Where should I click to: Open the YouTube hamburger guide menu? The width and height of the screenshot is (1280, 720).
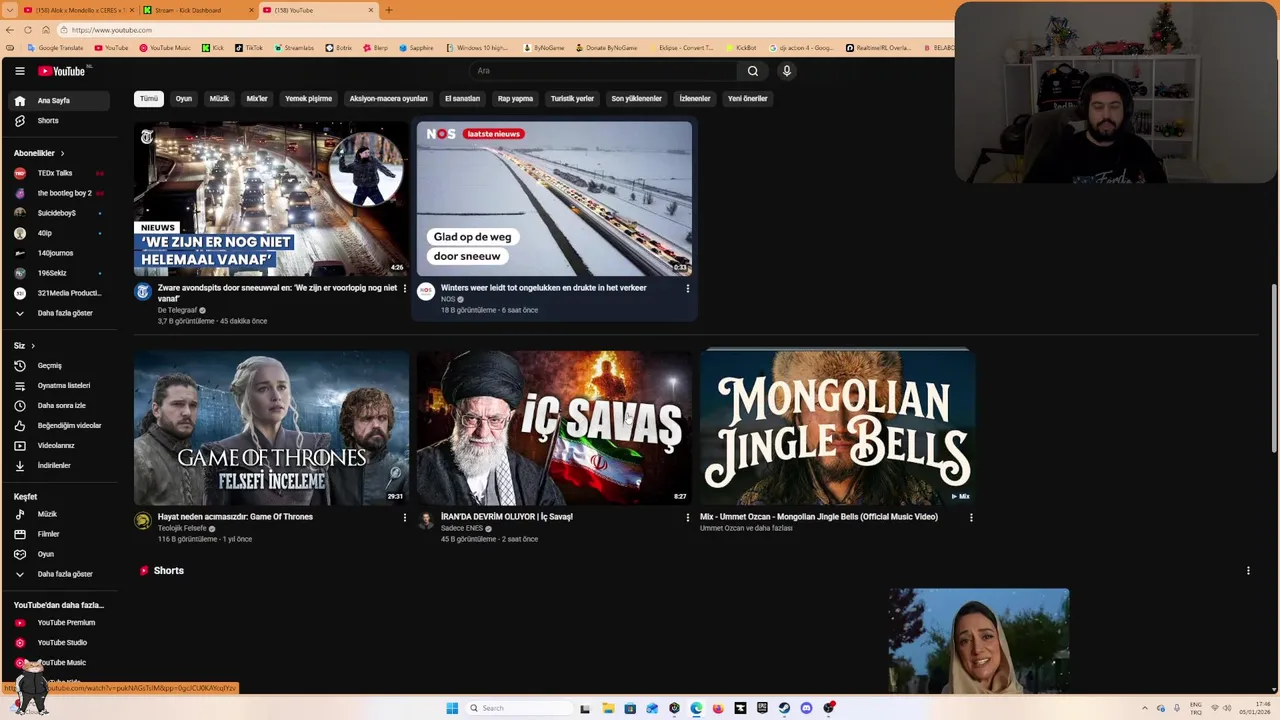pyautogui.click(x=19, y=71)
